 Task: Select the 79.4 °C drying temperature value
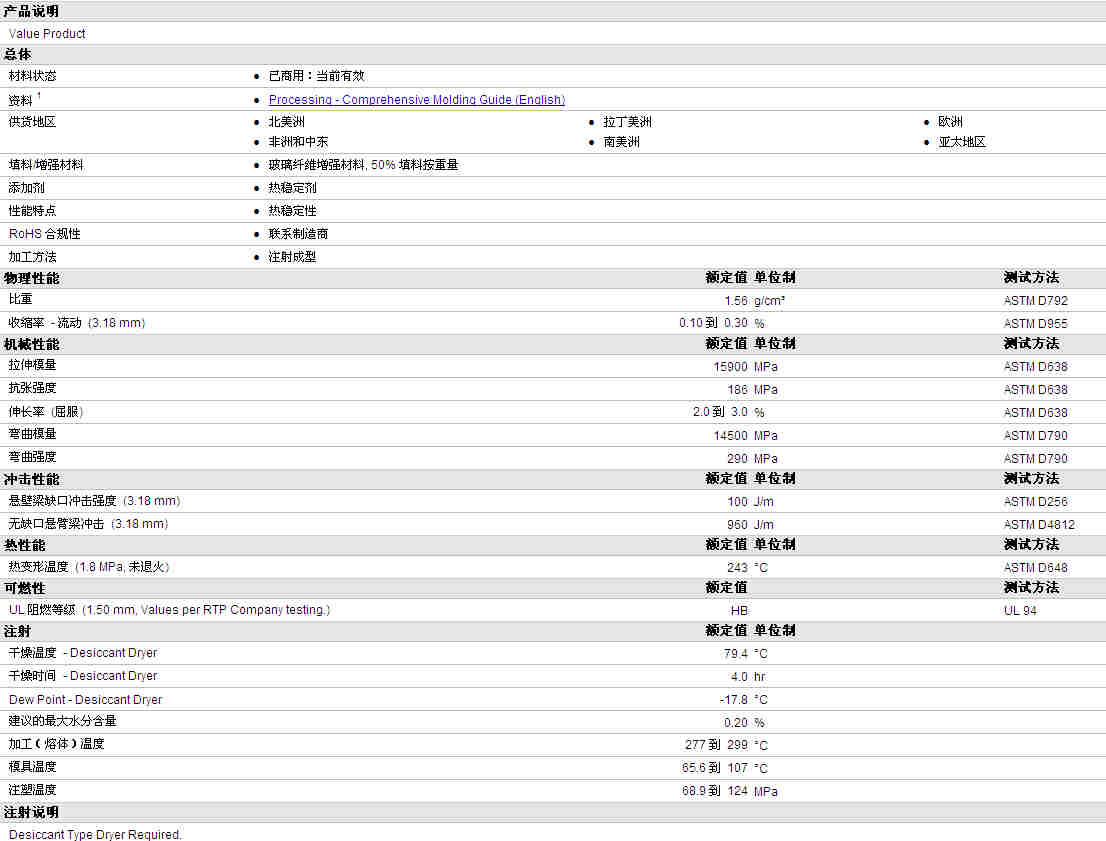tap(746, 653)
